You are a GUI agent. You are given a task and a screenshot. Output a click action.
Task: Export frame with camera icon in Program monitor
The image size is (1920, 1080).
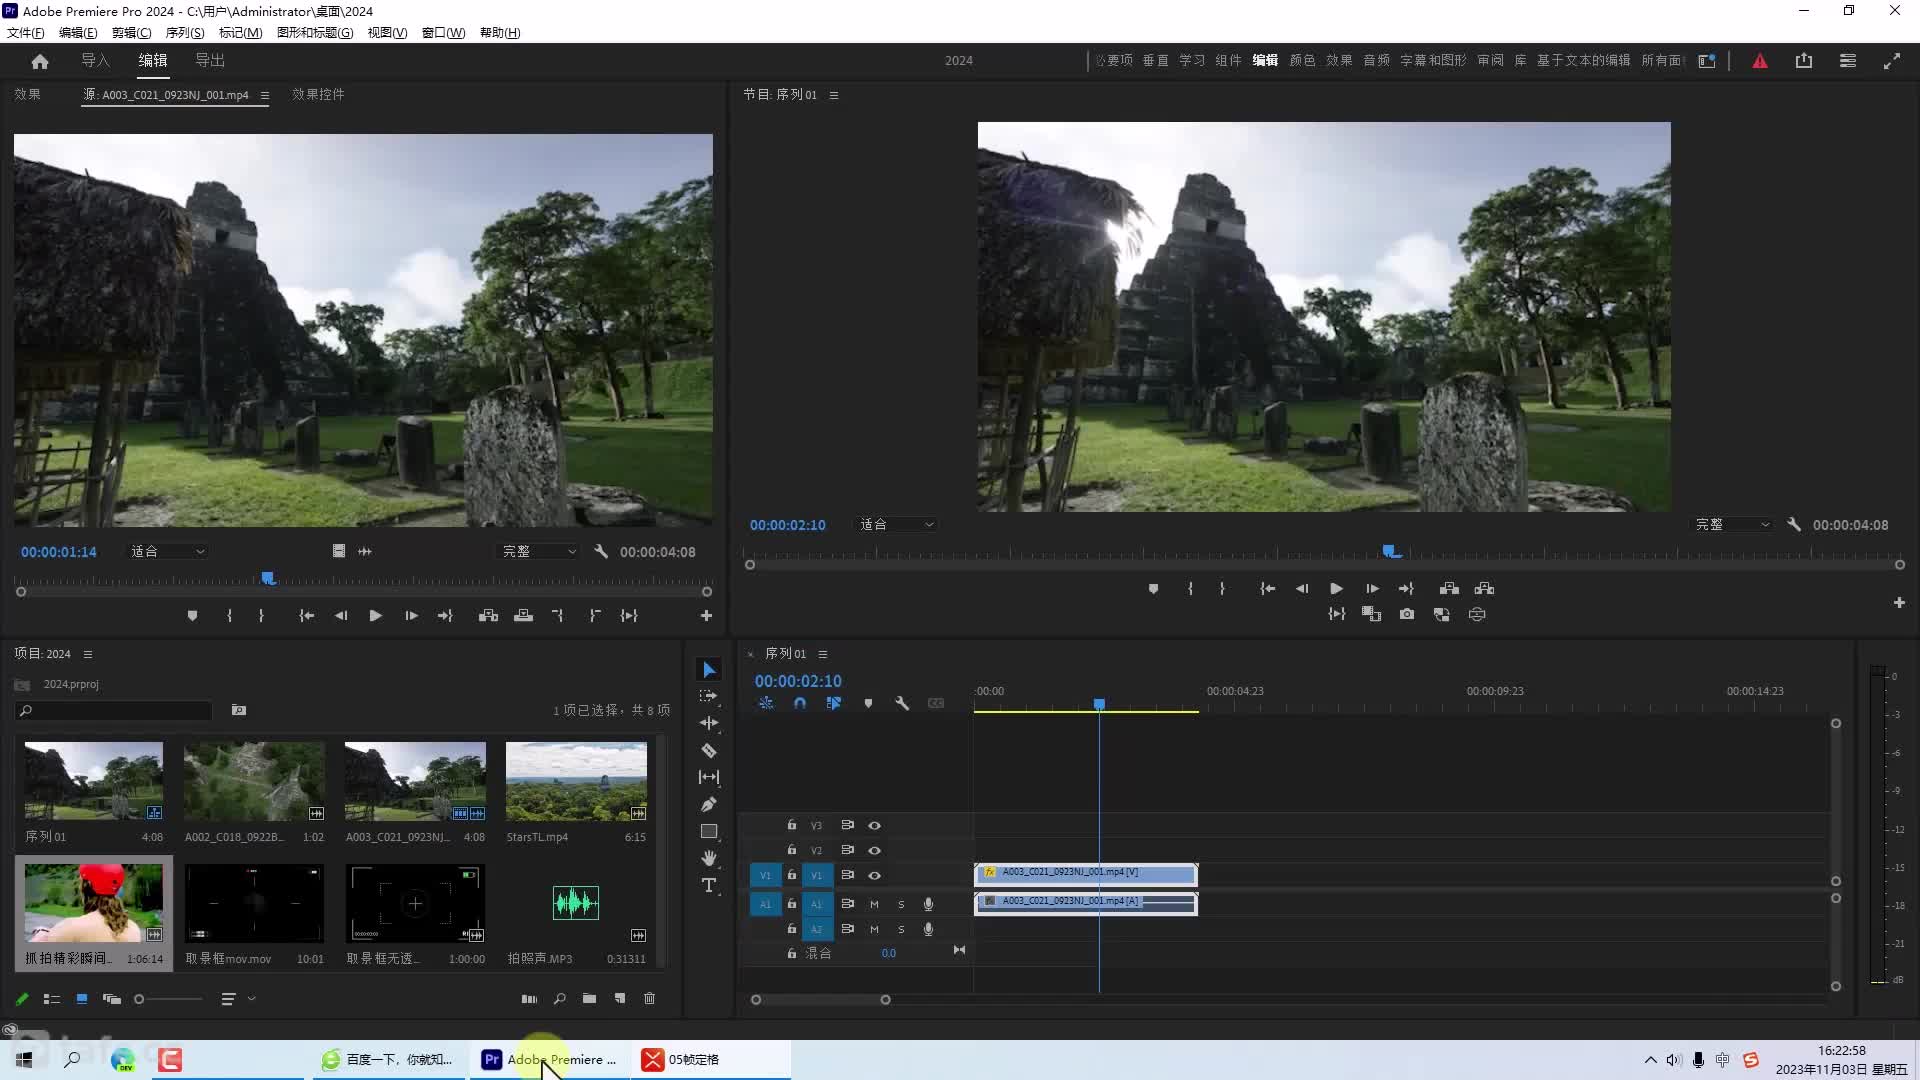click(x=1407, y=614)
